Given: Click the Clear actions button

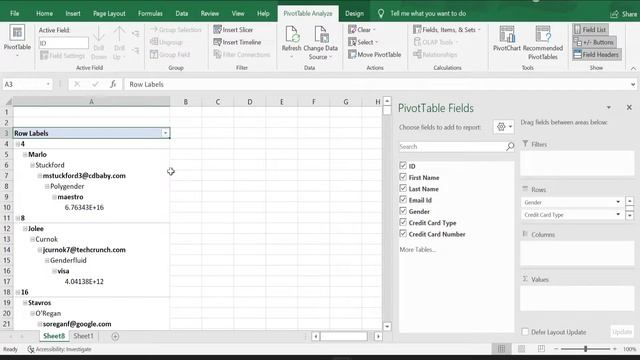Looking at the screenshot, I should tap(362, 30).
